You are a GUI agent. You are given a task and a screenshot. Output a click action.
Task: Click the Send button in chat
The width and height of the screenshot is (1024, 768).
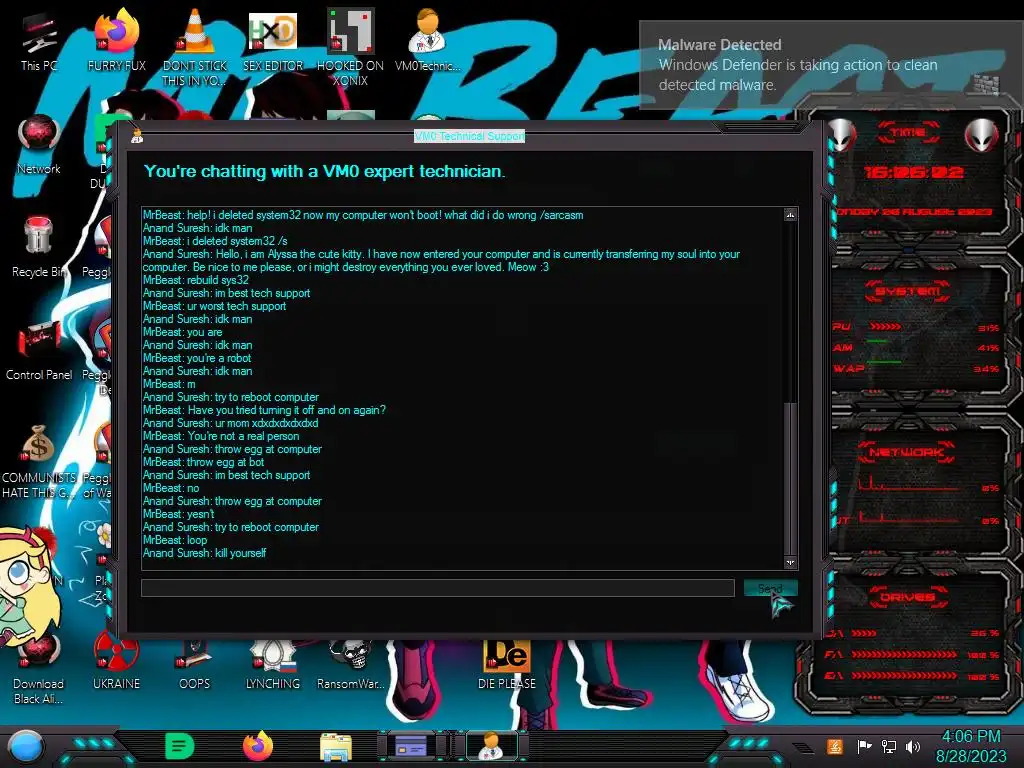coord(771,588)
